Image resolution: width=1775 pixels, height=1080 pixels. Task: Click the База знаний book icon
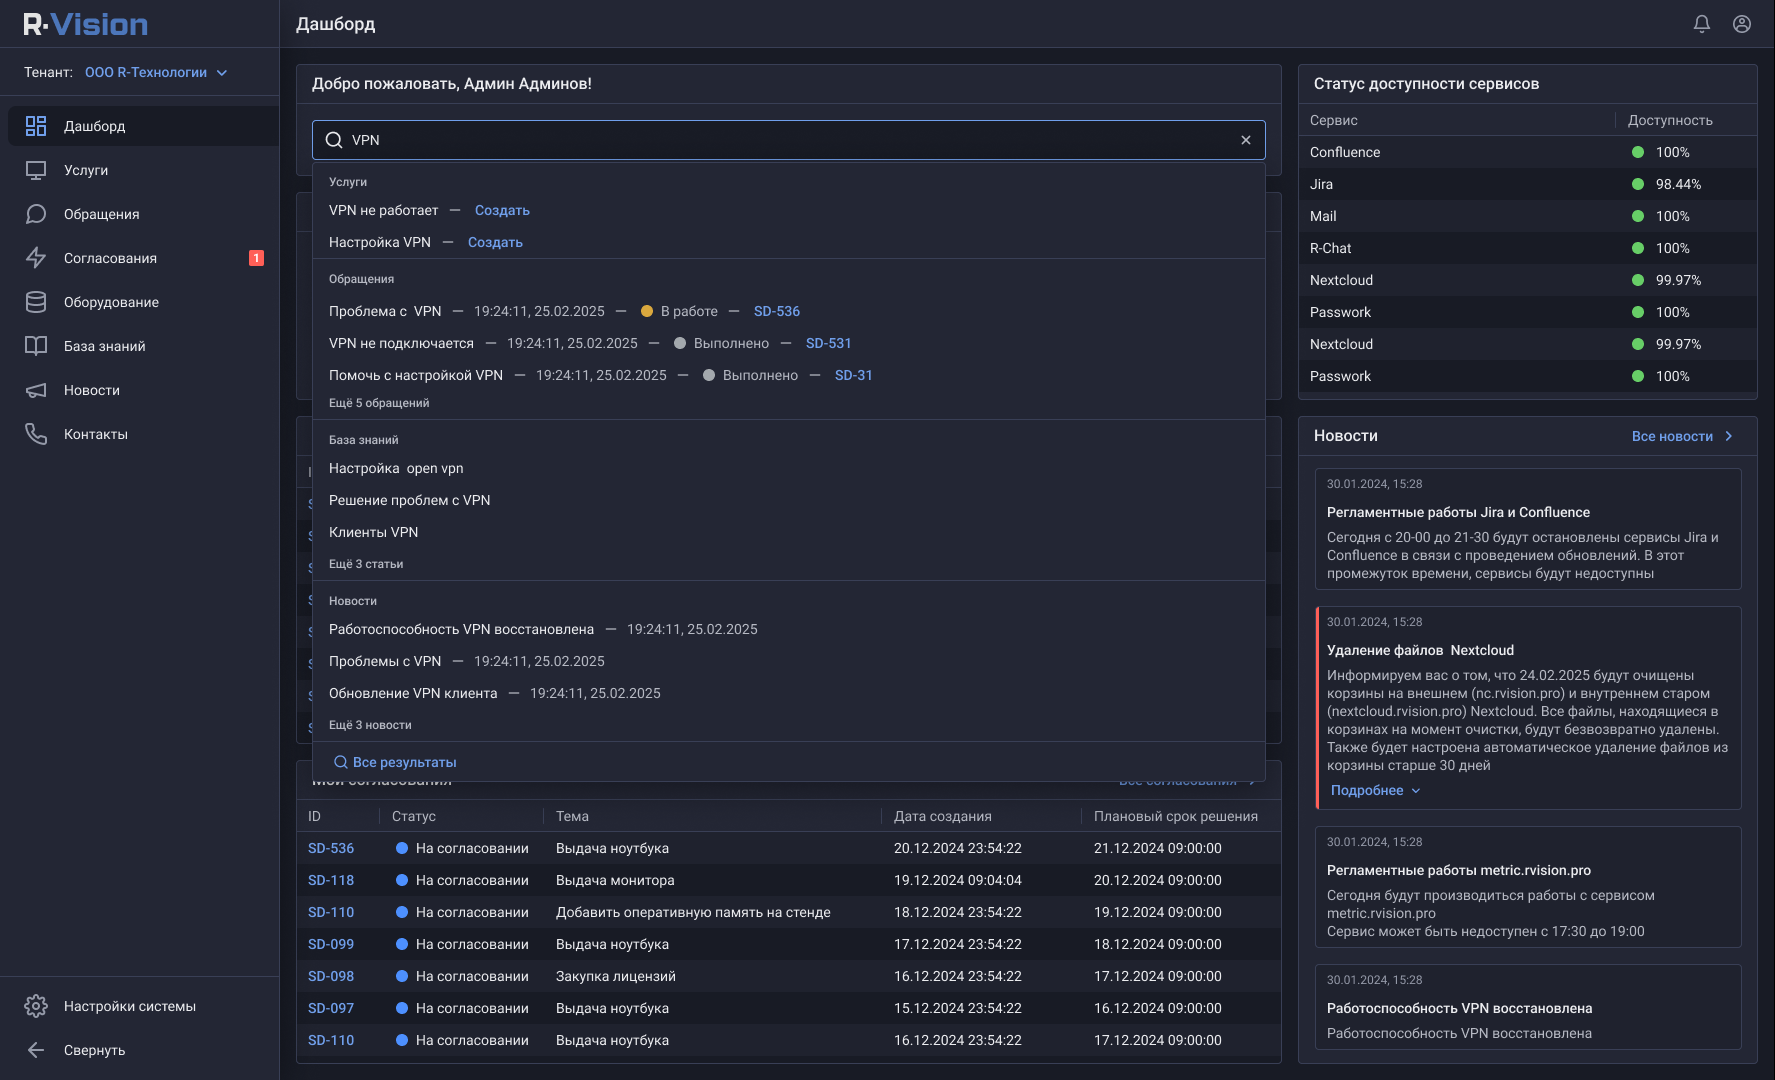pos(36,346)
